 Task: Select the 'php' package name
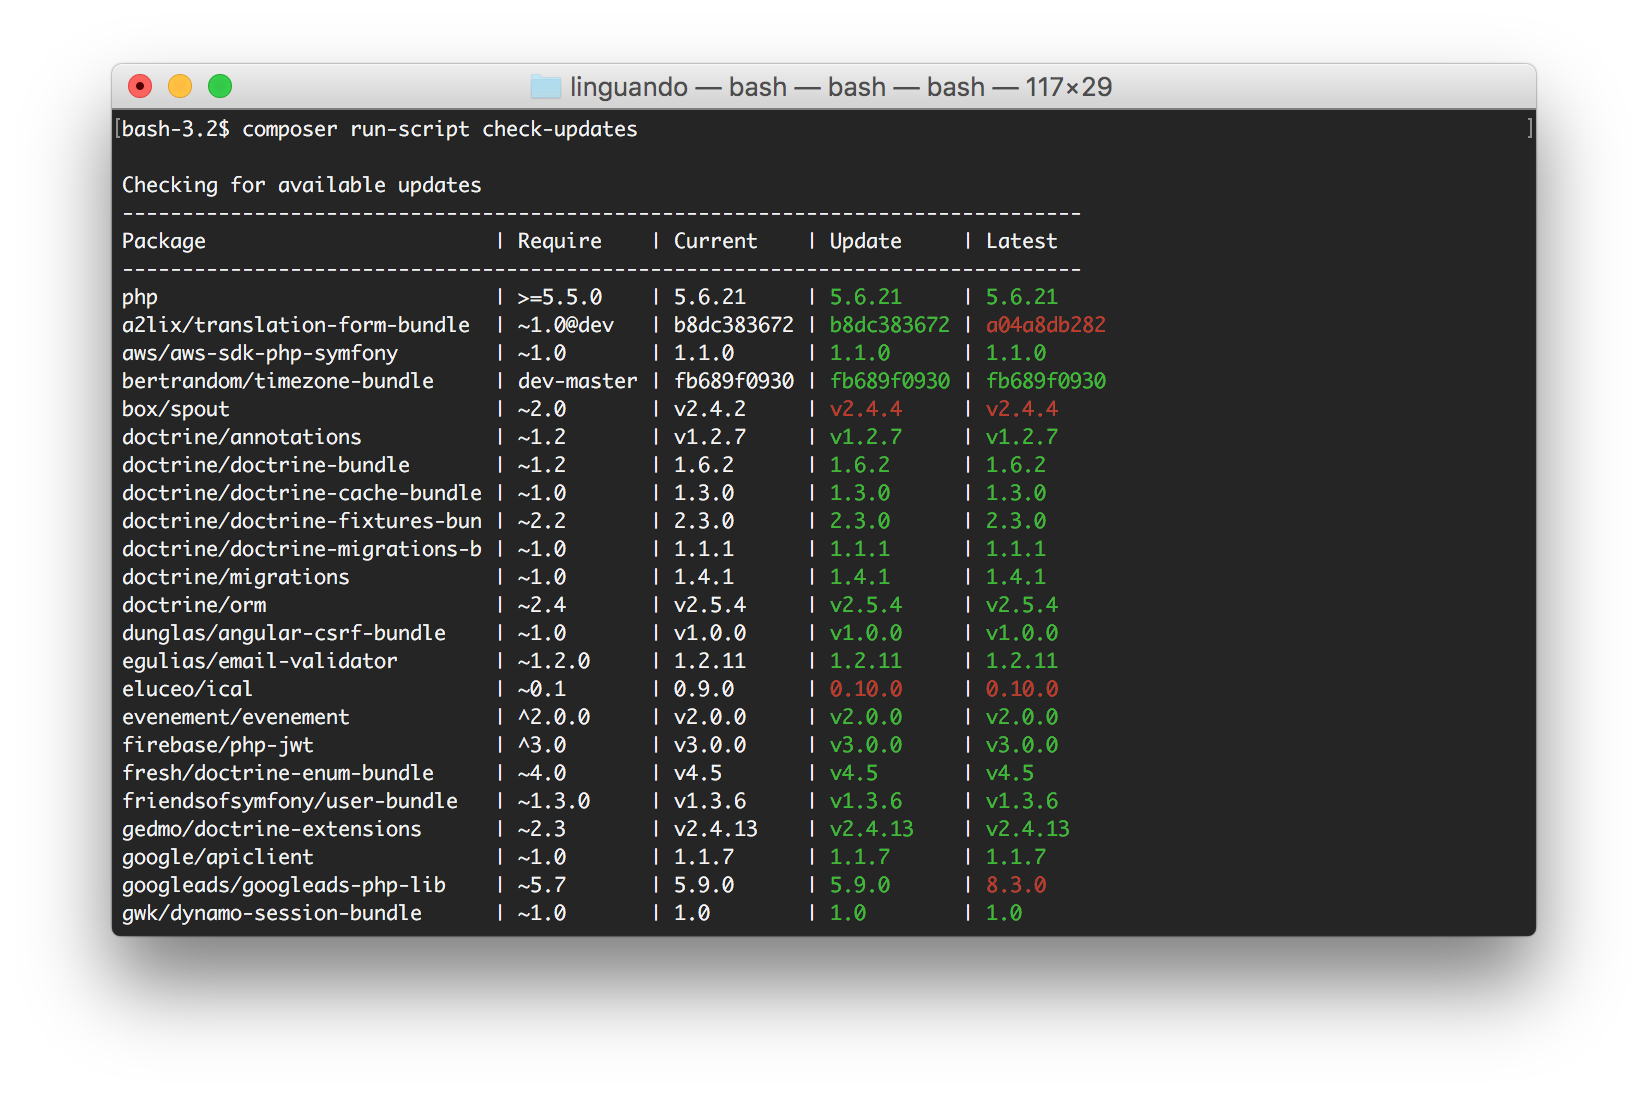(140, 297)
